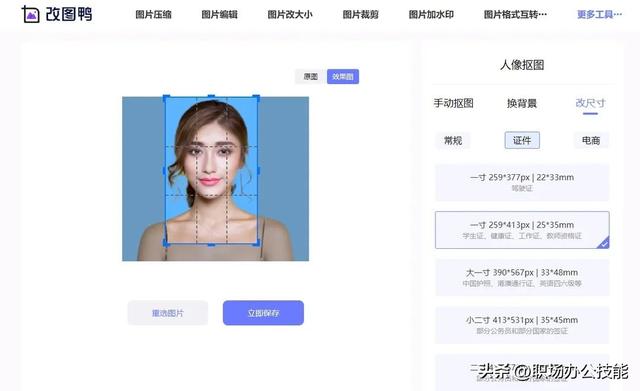Switch preview to 原图 view
Image resolution: width=640 pixels, height=391 pixels.
311,76
